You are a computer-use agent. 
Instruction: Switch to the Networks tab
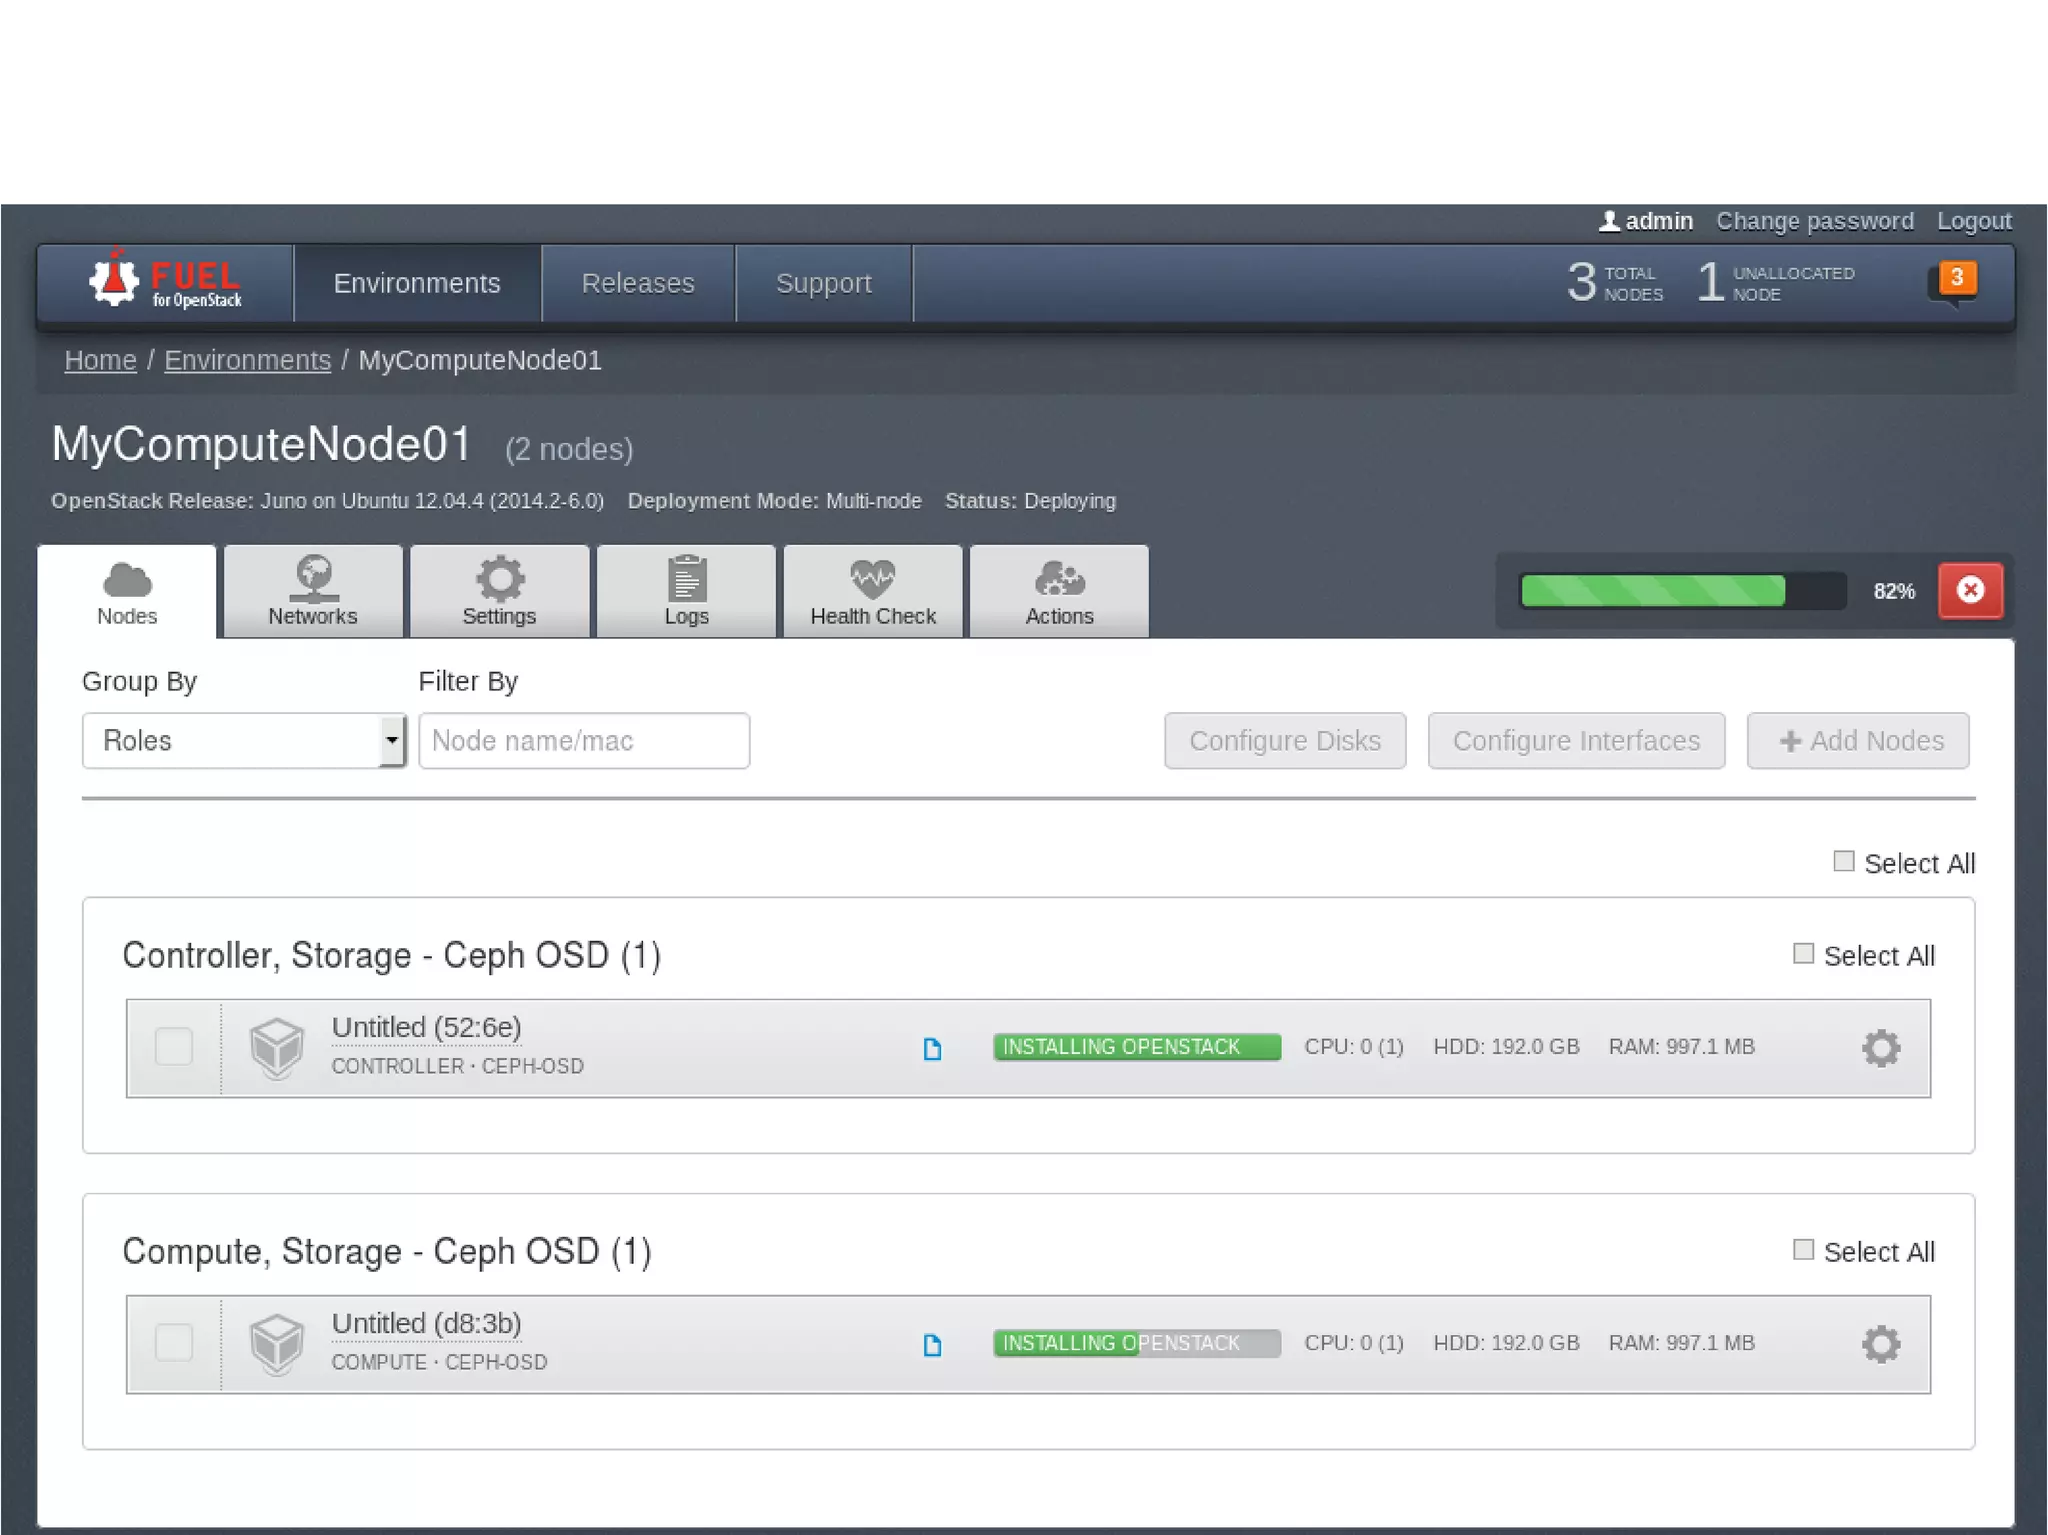(x=312, y=591)
